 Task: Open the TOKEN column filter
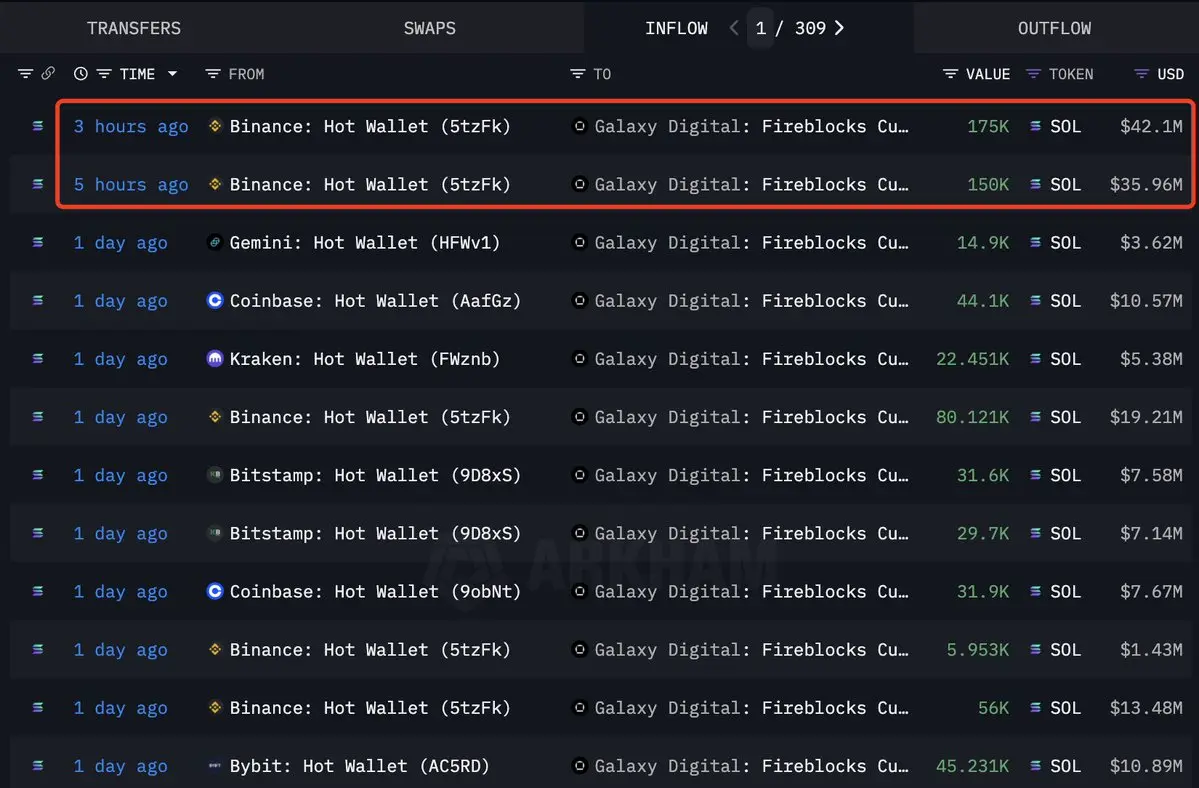pyautogui.click(x=1033, y=73)
